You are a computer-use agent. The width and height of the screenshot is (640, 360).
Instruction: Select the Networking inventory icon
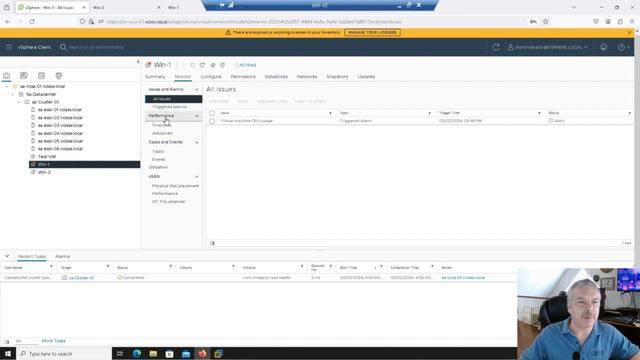click(59, 76)
